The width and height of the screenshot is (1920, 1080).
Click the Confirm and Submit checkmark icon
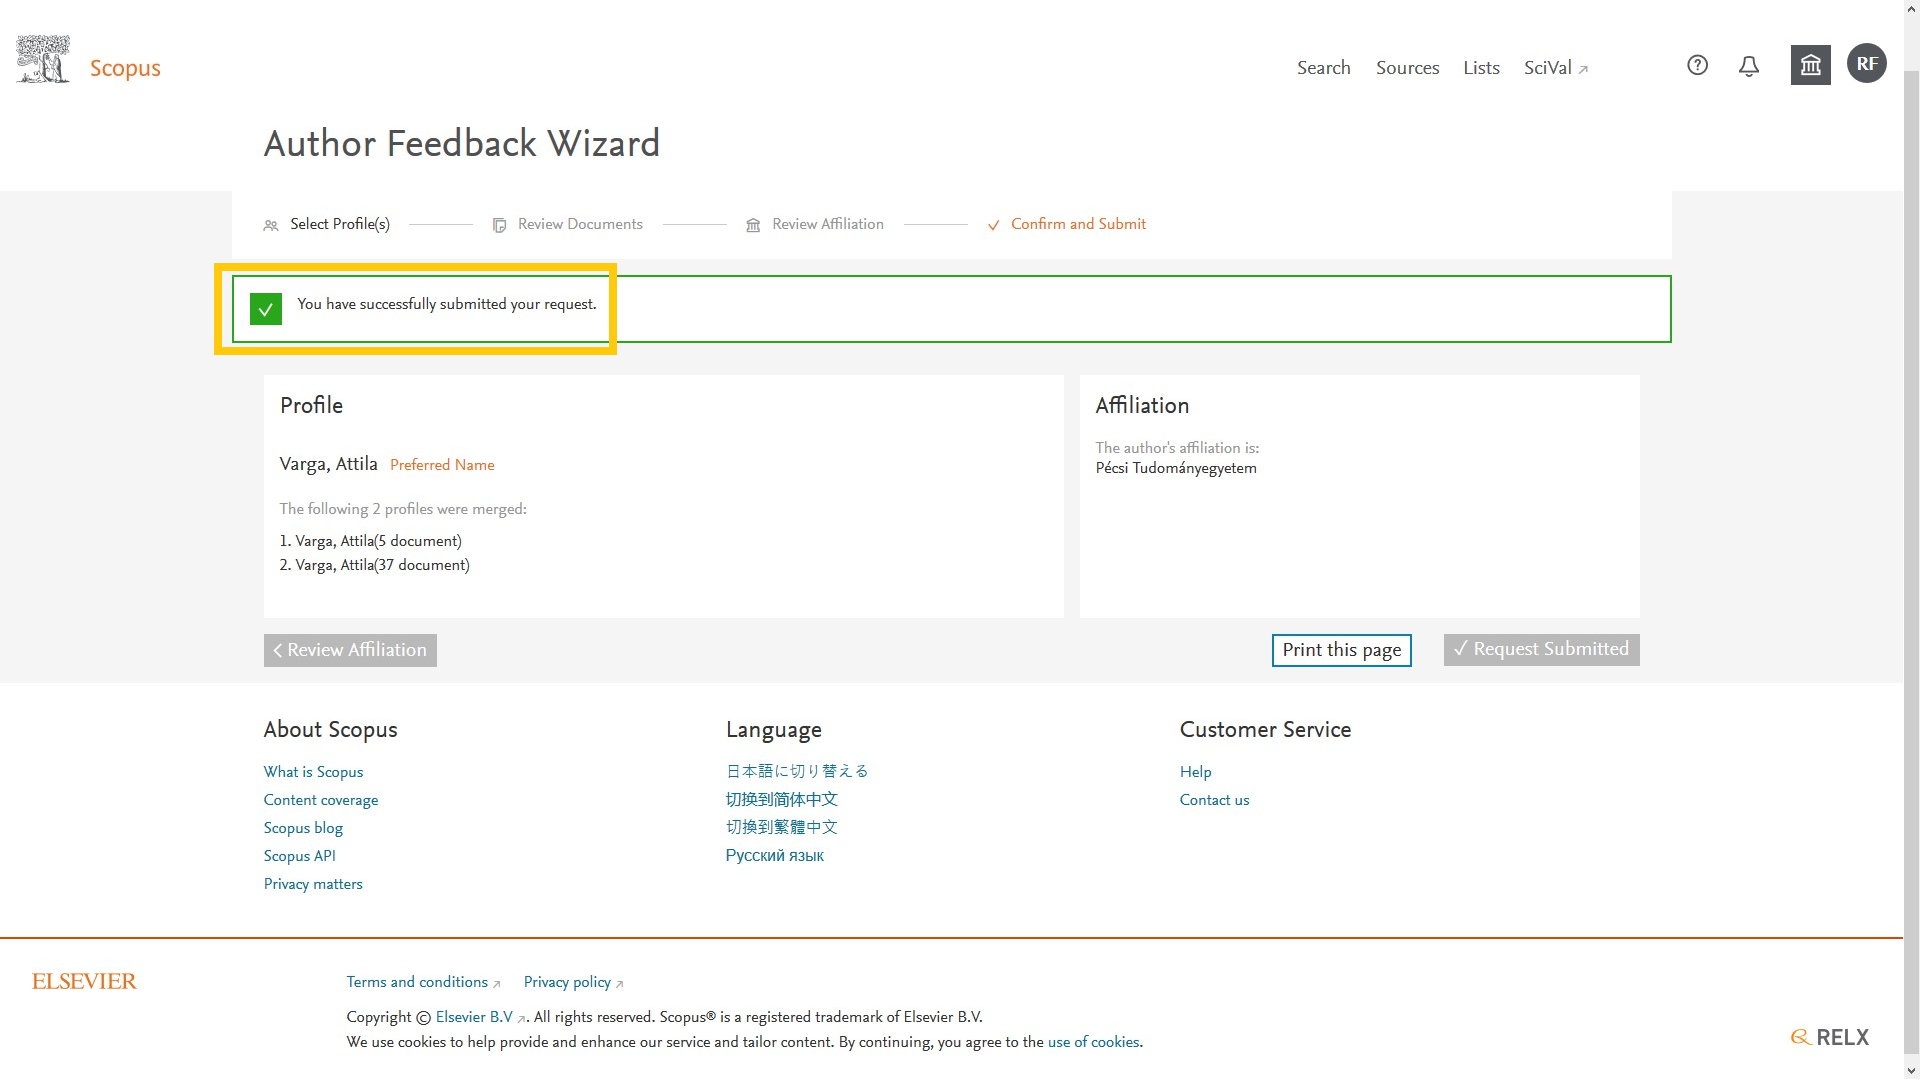(993, 226)
